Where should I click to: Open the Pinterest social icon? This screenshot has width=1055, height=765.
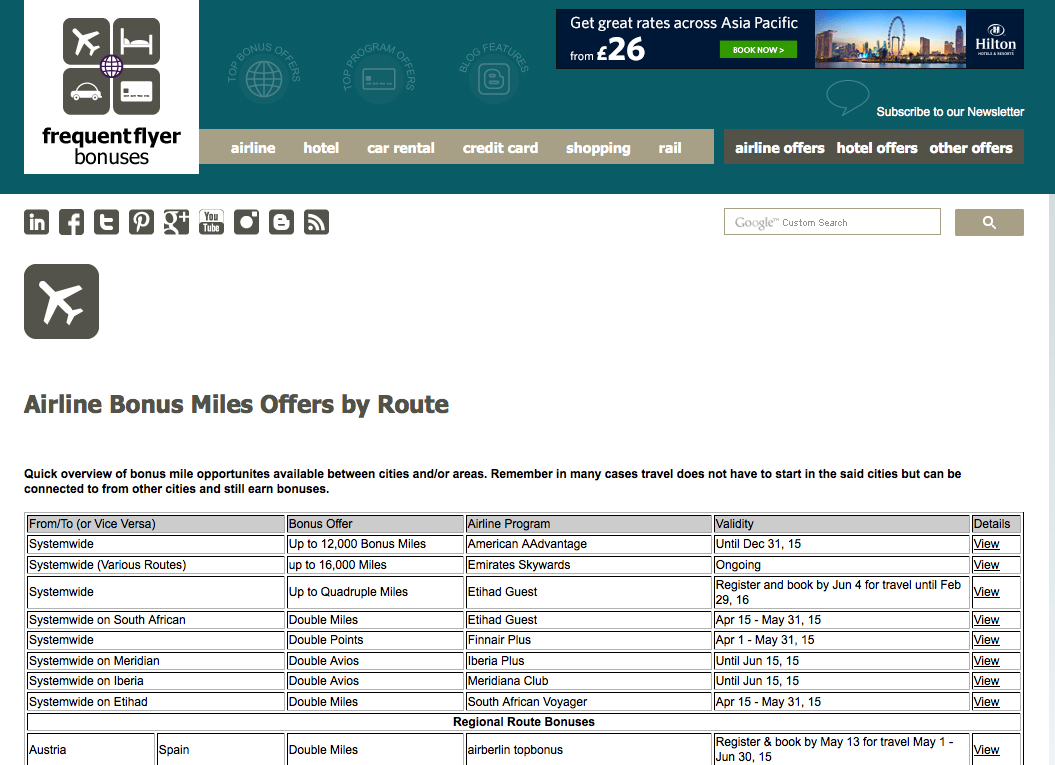click(141, 222)
